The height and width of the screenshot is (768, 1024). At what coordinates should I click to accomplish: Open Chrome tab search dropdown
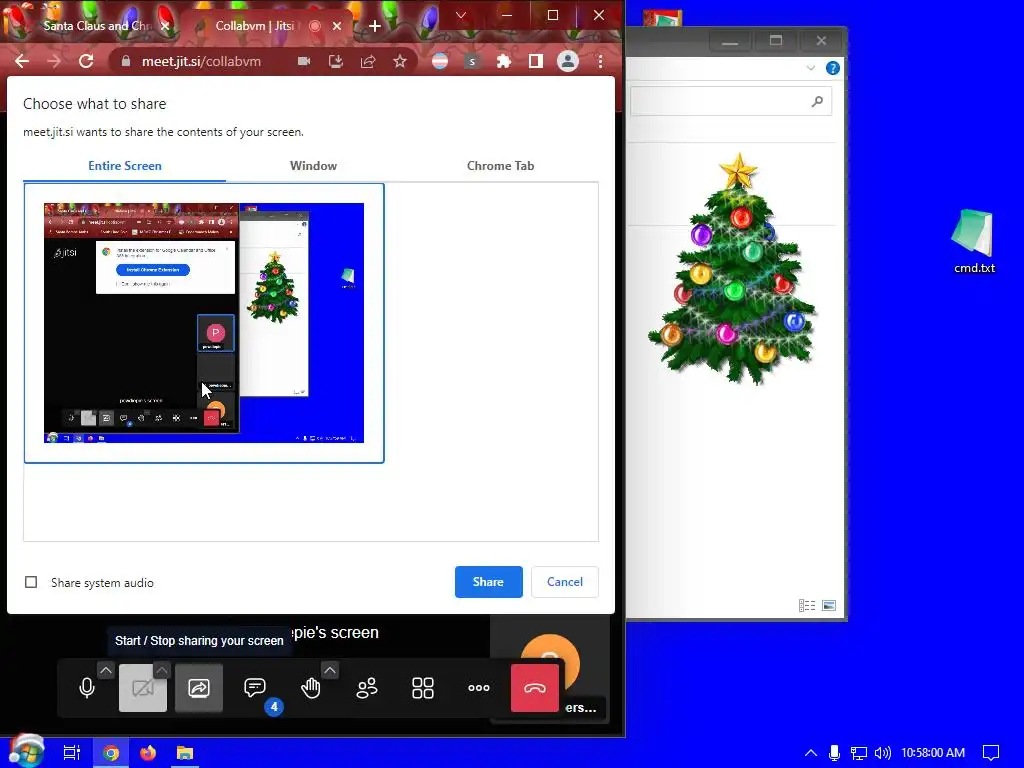pos(461,15)
